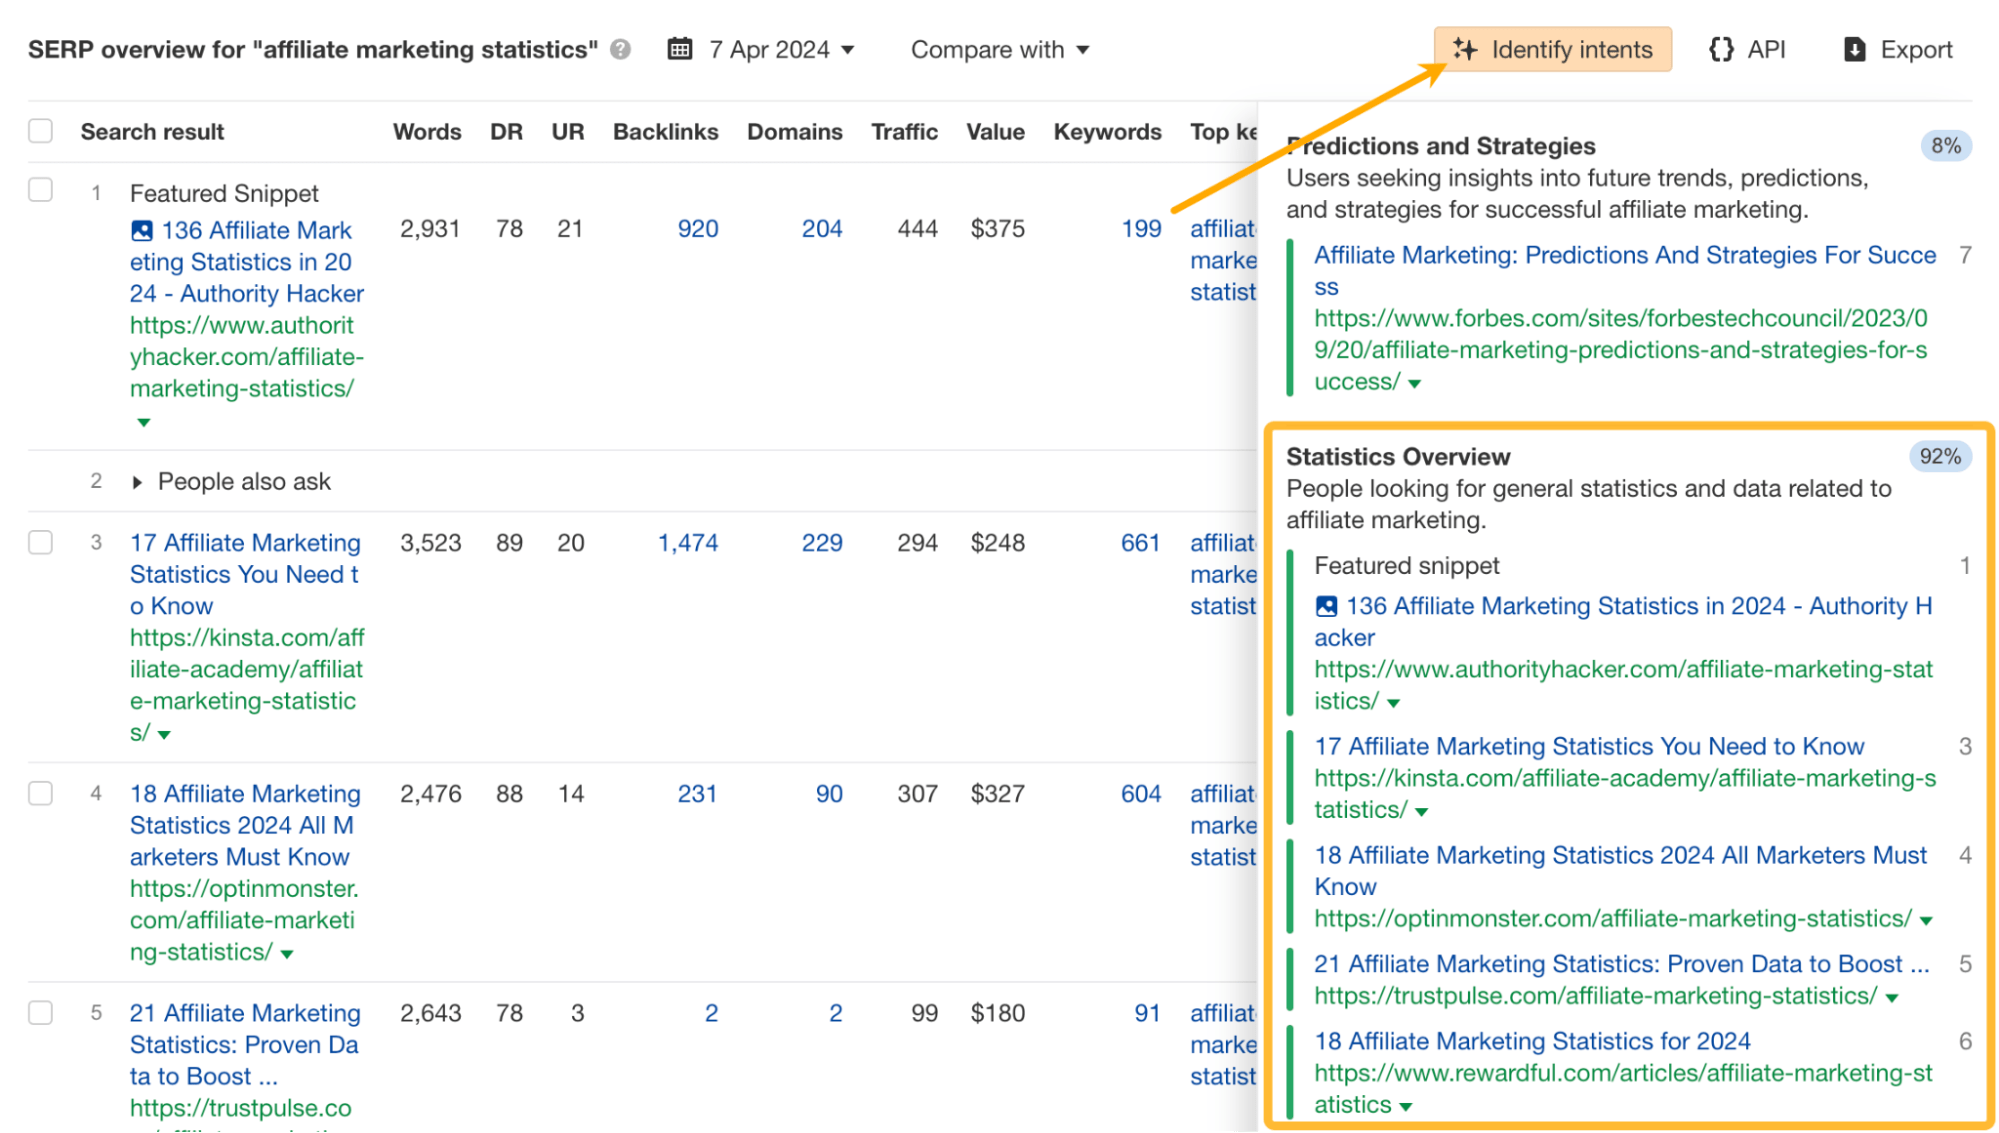The width and height of the screenshot is (1999, 1133).
Task: Click the Export download icon
Action: click(x=1854, y=49)
